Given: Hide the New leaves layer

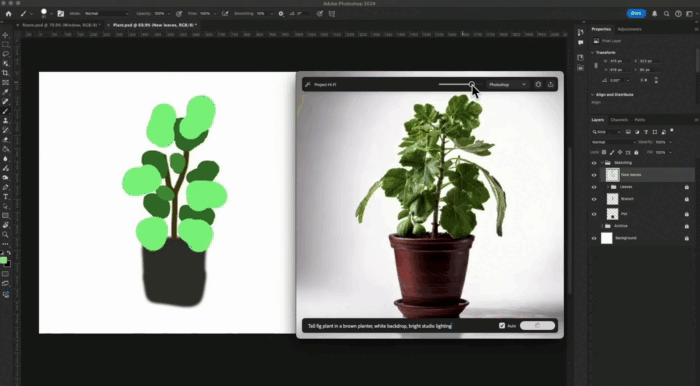Looking at the screenshot, I should click(594, 175).
